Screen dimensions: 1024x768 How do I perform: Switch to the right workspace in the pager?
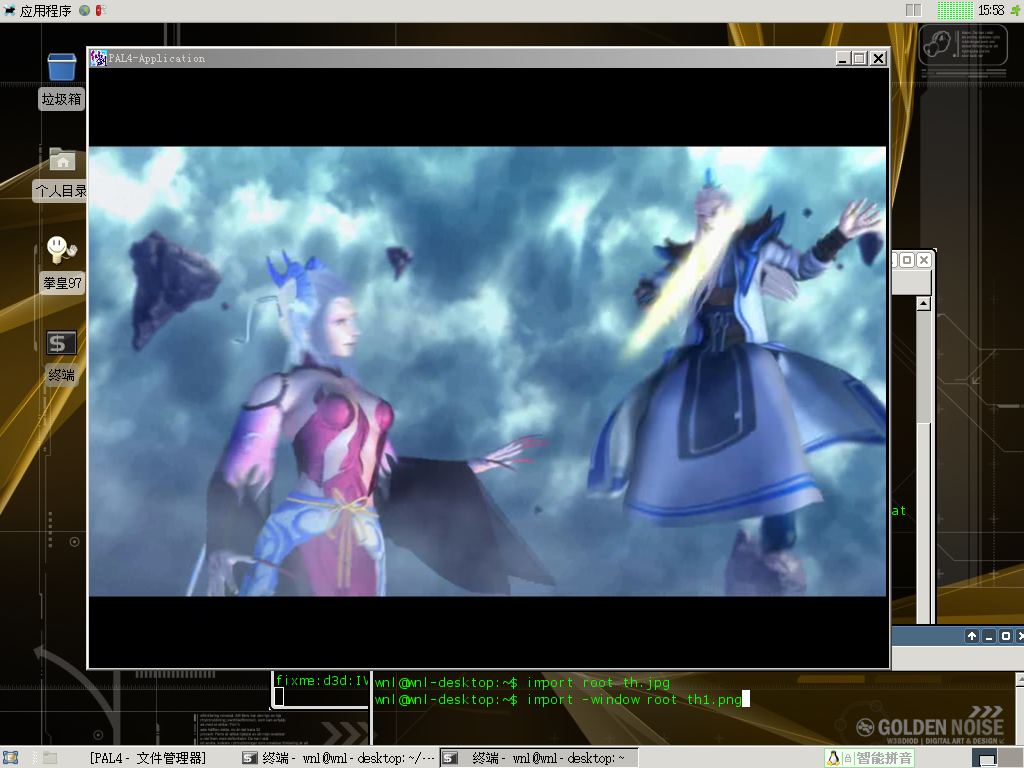[x=918, y=10]
